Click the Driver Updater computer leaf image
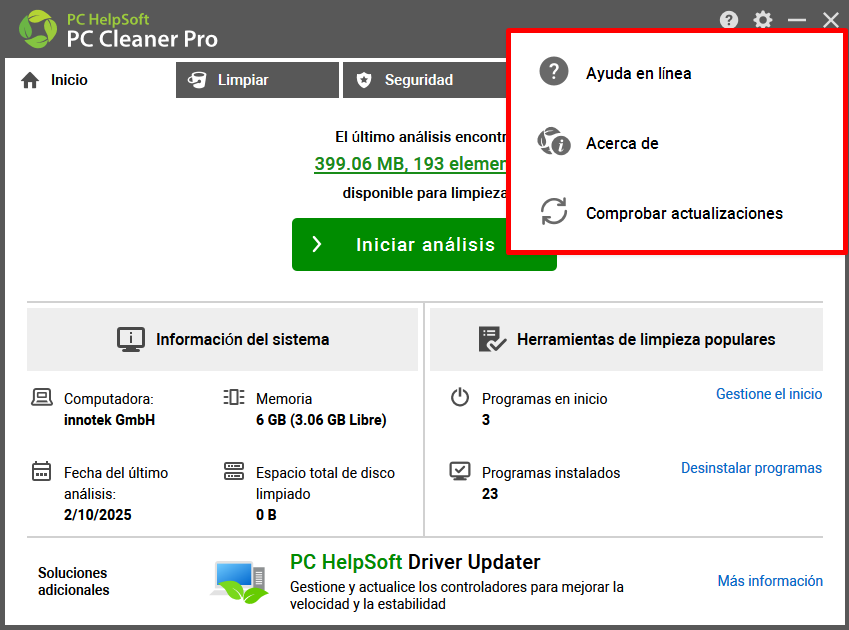The image size is (849, 630). tap(239, 582)
